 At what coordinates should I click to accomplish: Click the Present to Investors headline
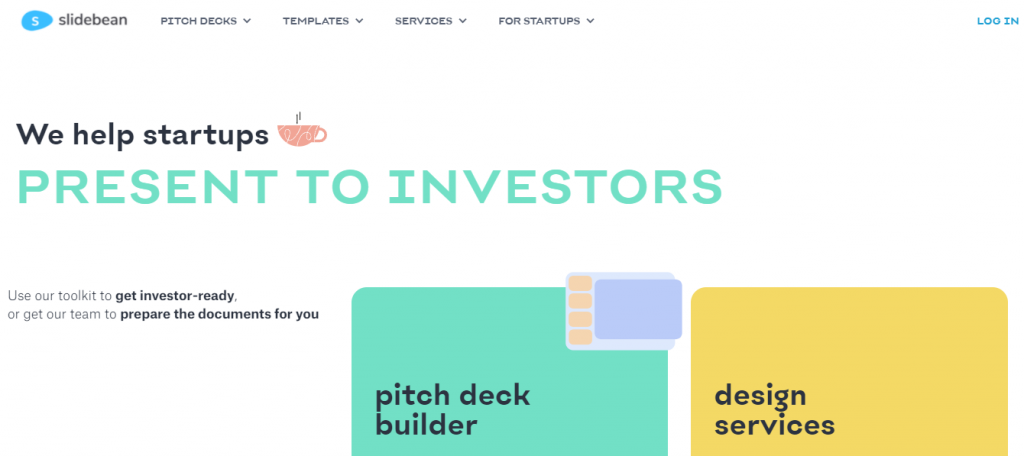(x=370, y=187)
